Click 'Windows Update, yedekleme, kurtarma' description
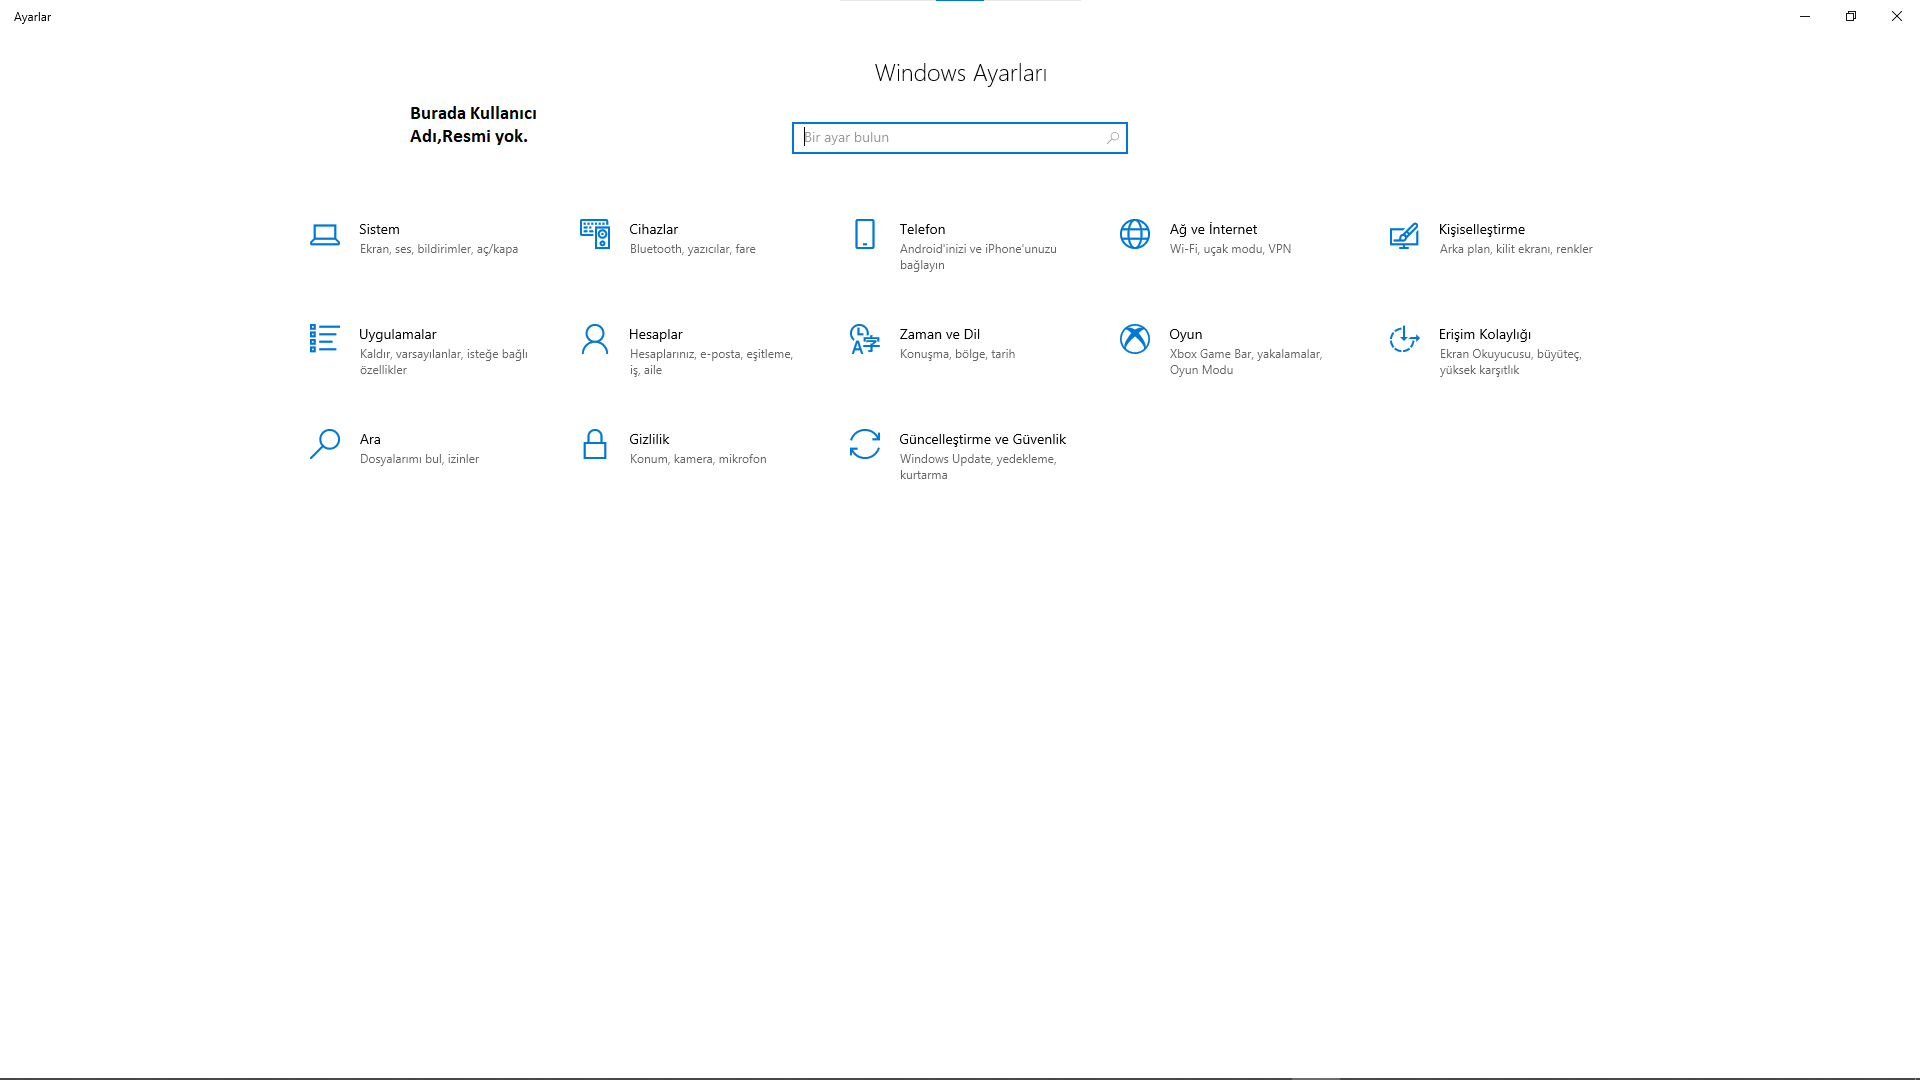 (978, 467)
